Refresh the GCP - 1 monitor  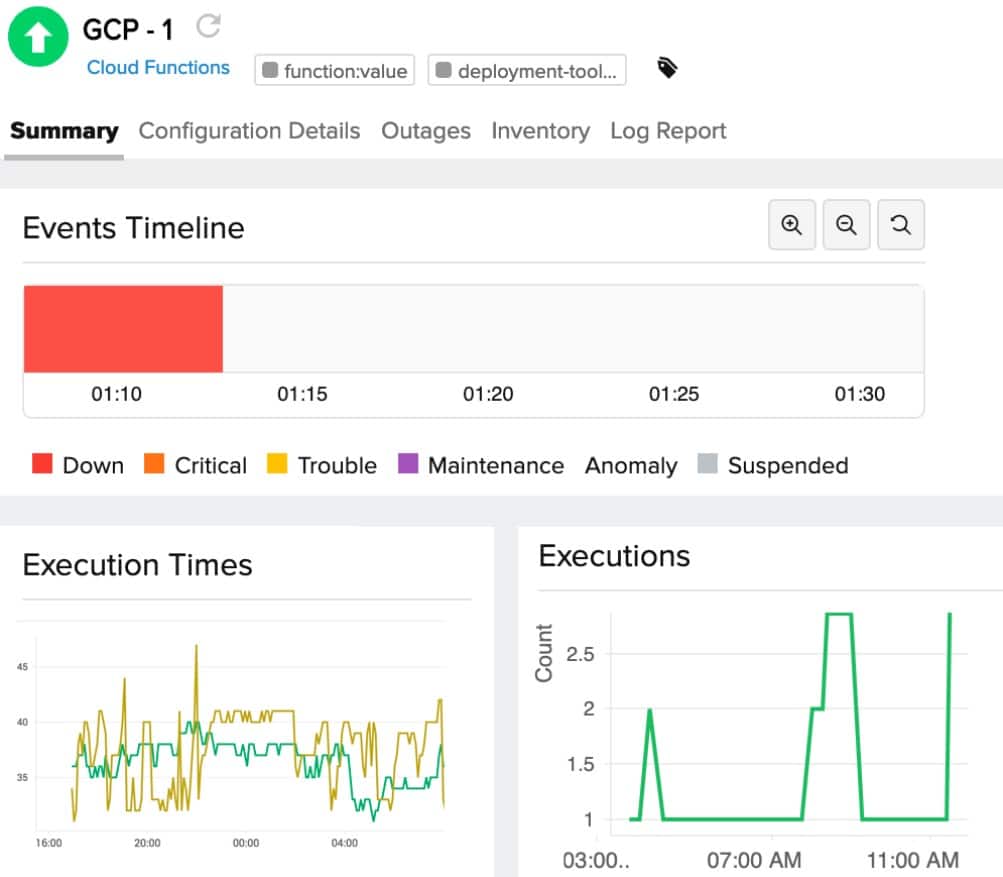click(x=209, y=26)
